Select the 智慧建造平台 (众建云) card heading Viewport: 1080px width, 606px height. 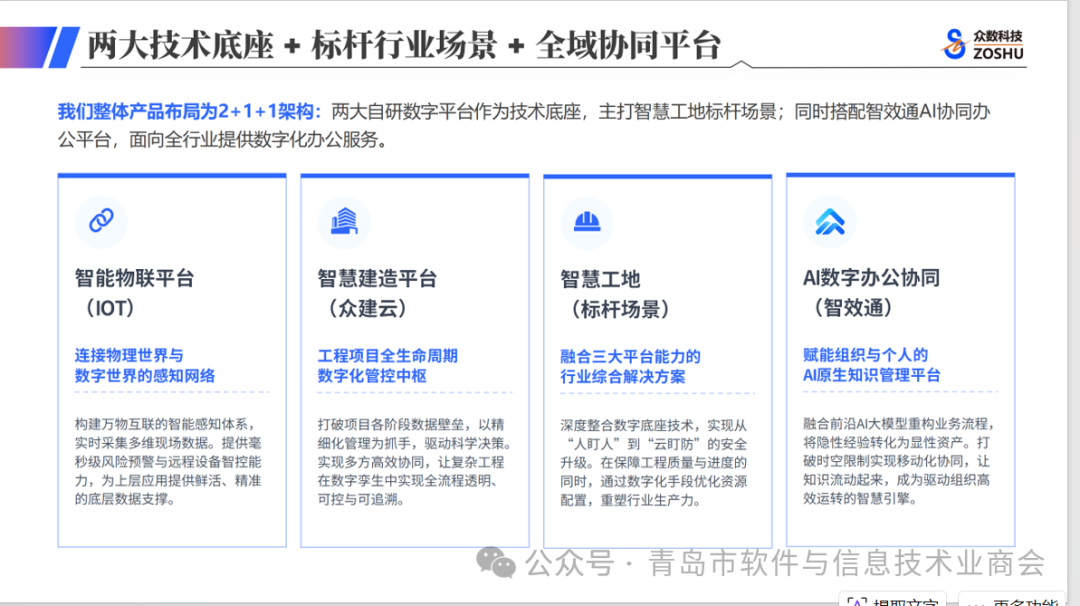point(377,293)
